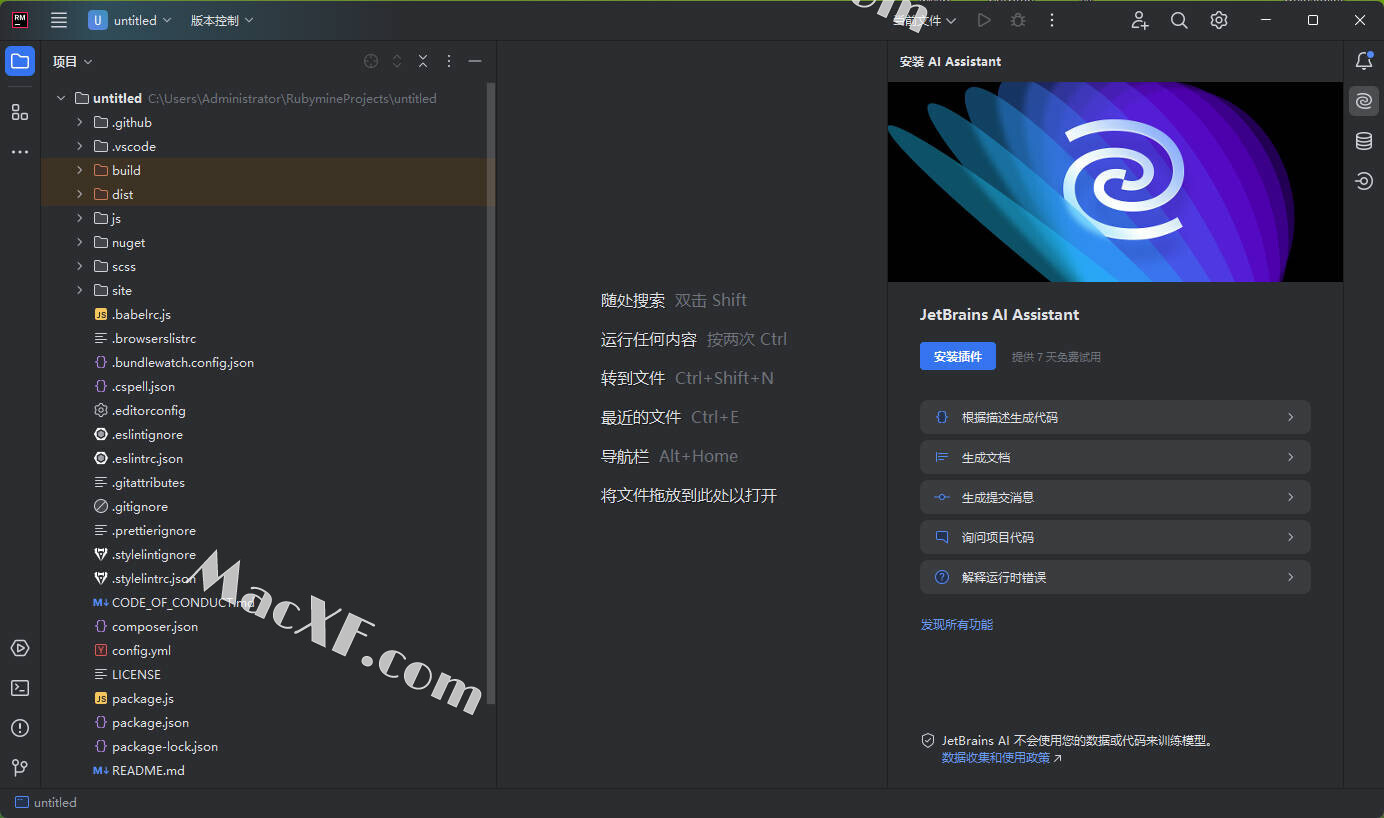The image size is (1384, 818).
Task: Open the current file run configuration dropdown
Action: pyautogui.click(x=925, y=20)
